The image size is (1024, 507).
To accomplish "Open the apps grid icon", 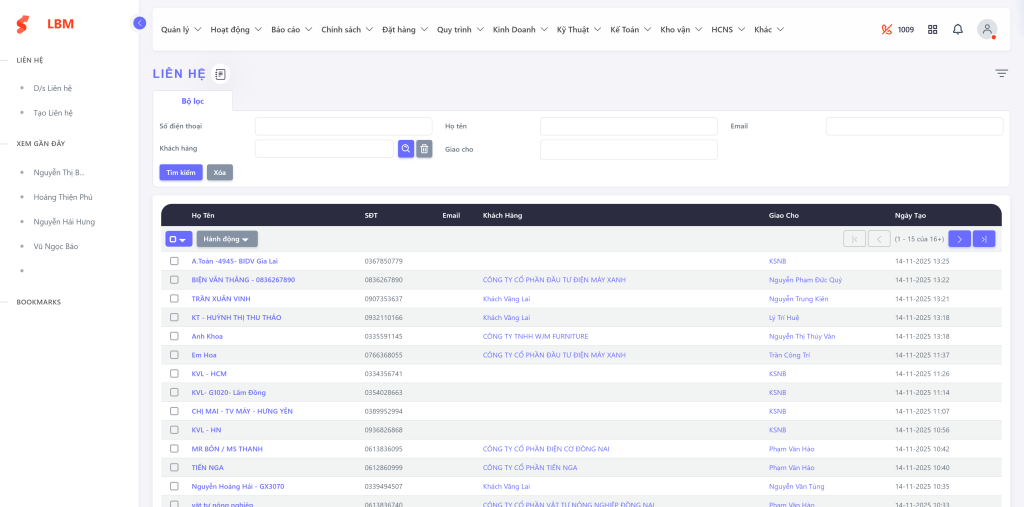I will pyautogui.click(x=932, y=29).
